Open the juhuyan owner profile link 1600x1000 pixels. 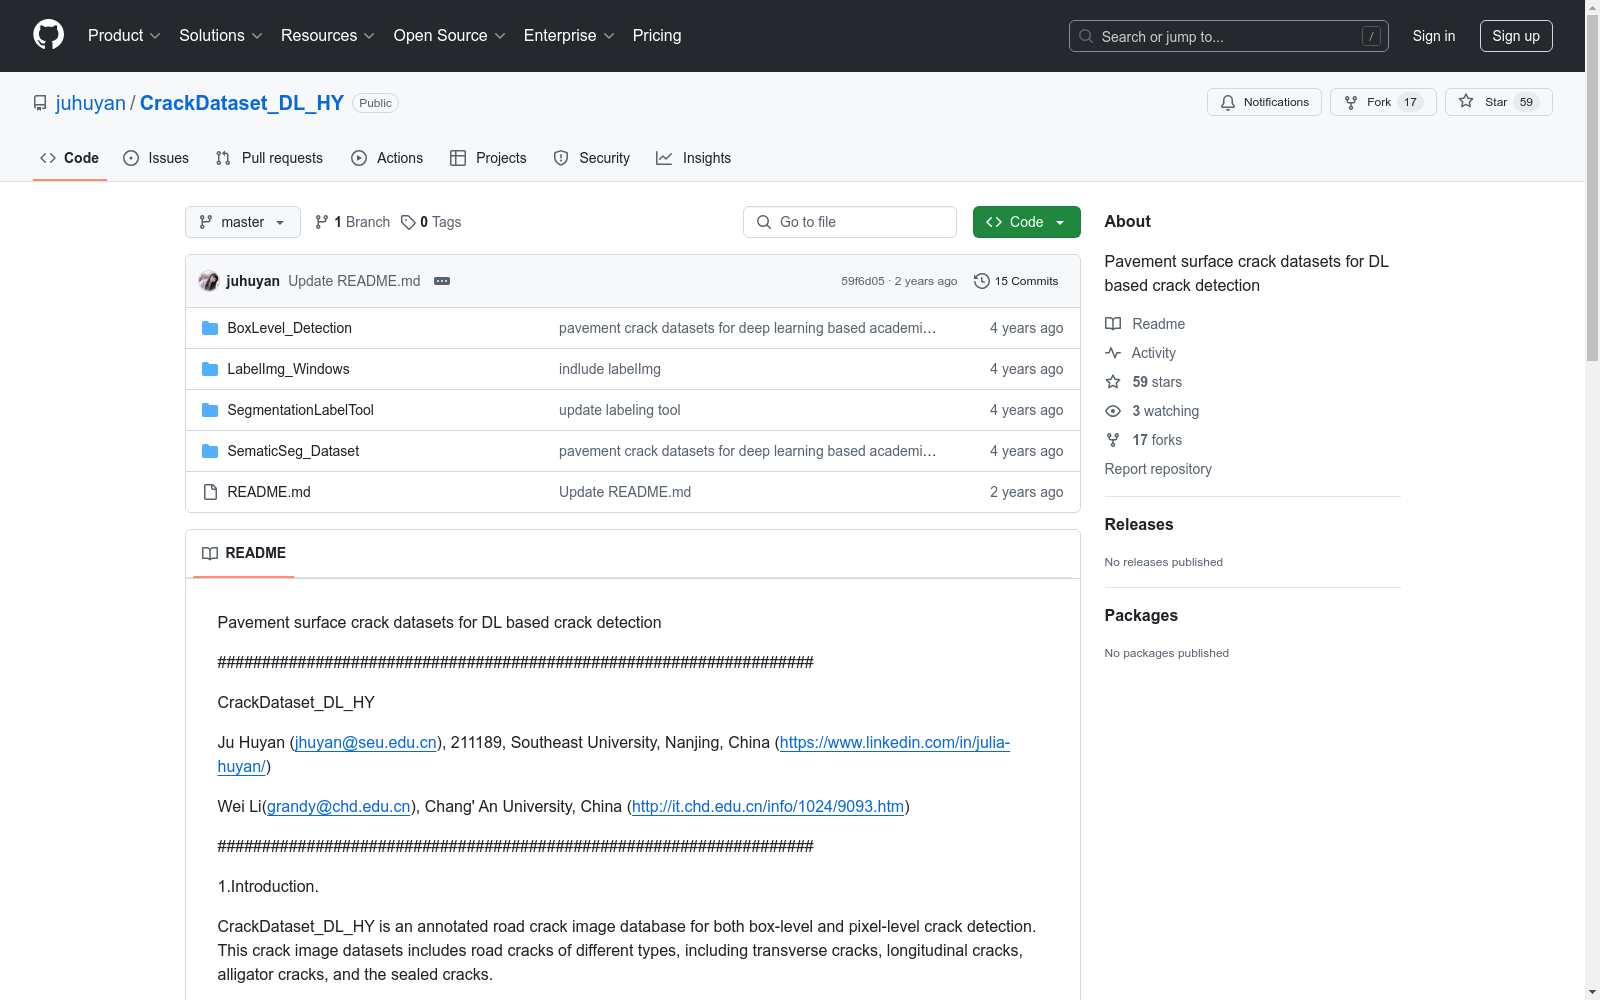click(91, 103)
